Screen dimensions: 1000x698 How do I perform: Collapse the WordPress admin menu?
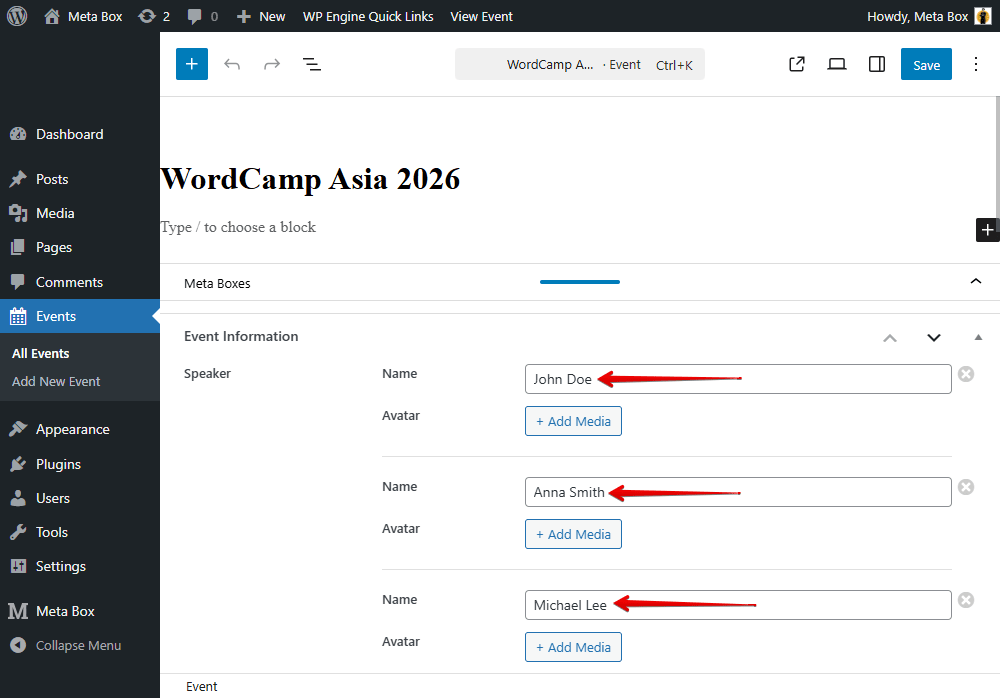[78, 645]
